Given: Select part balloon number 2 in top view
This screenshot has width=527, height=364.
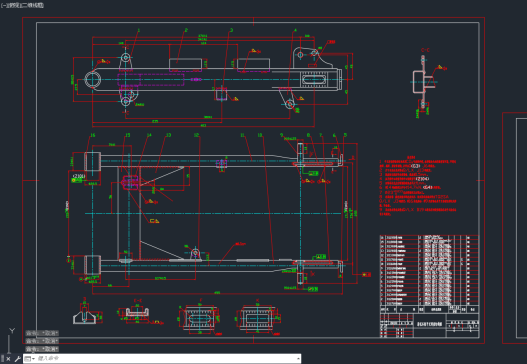Looking at the screenshot, I should (186, 30).
